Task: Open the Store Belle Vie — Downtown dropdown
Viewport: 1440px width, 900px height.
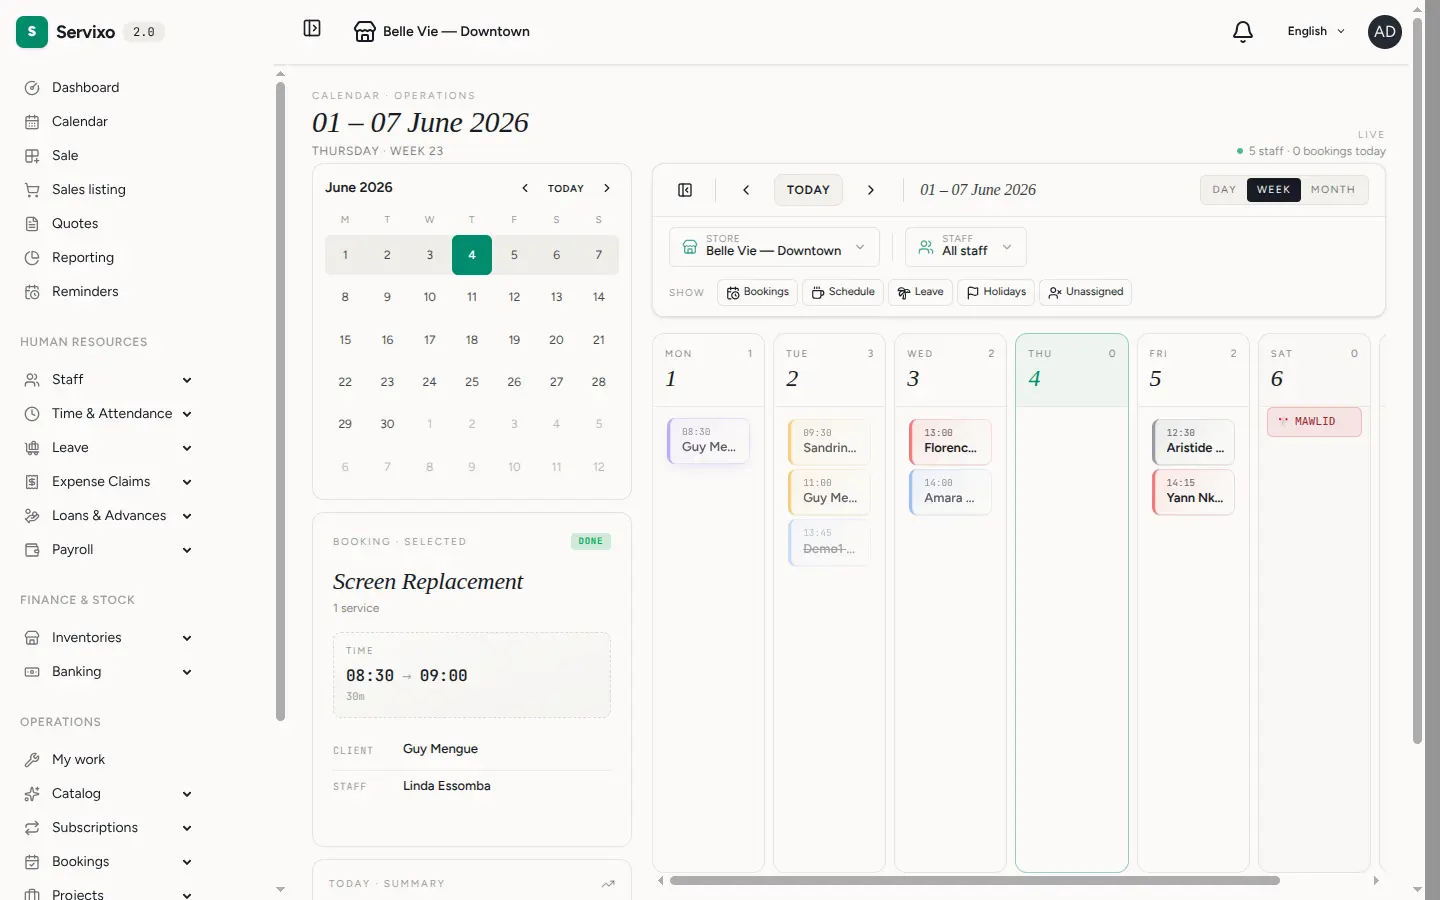Action: click(774, 247)
